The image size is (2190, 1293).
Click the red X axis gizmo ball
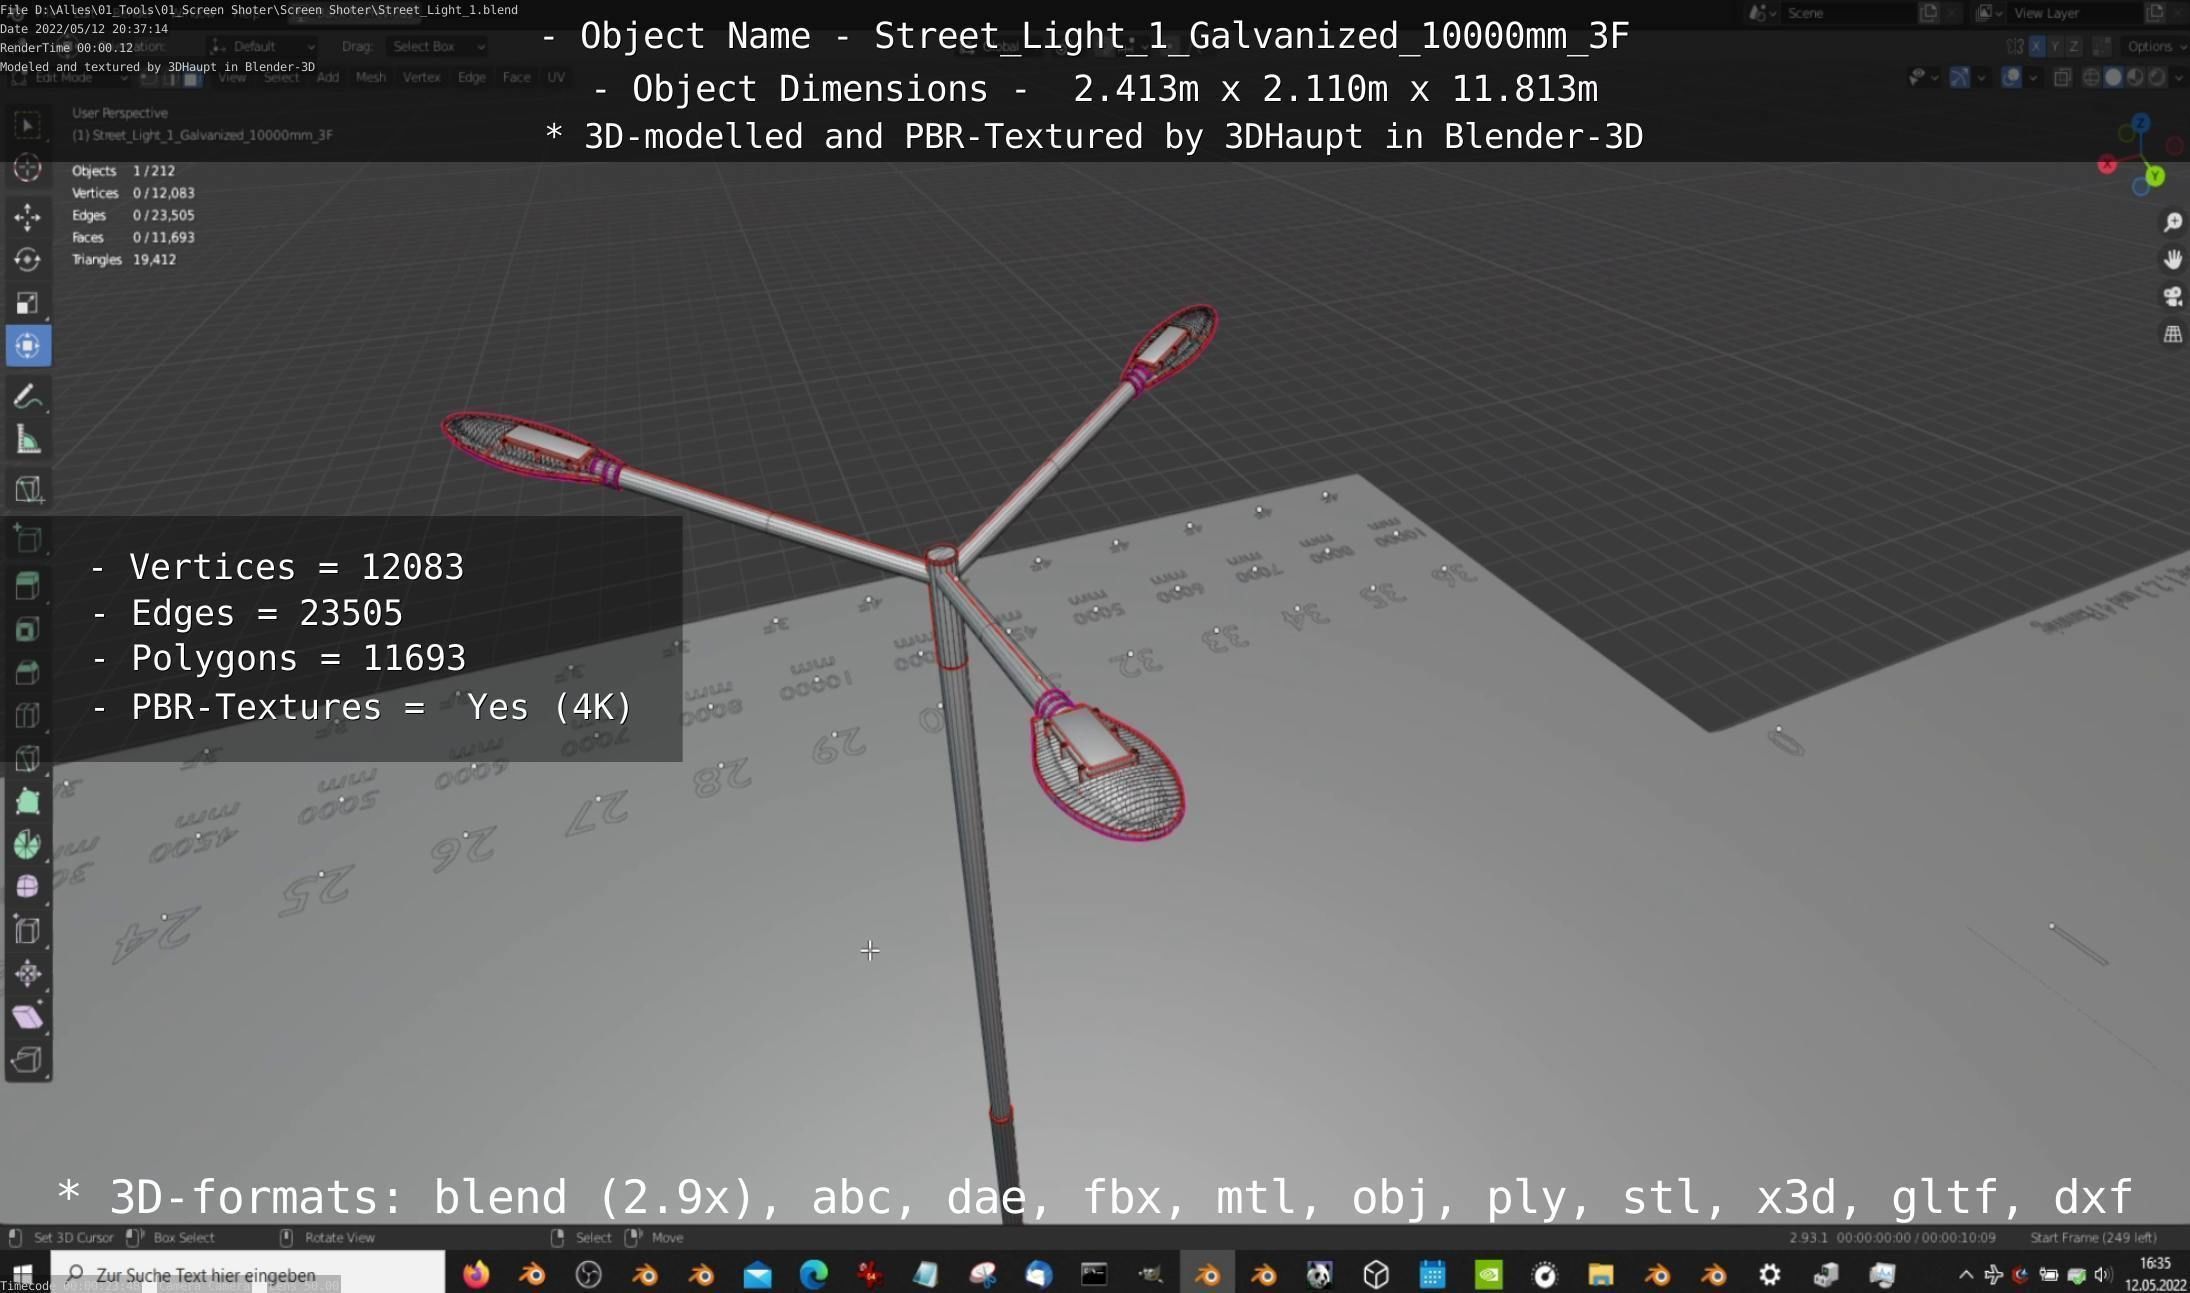tap(2107, 165)
